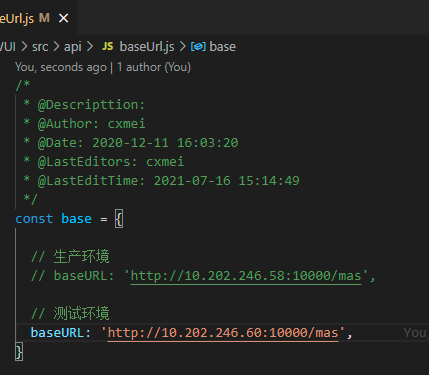Open the api breadcrumb folder
Screen dimensions: 429x375
pyautogui.click(x=73, y=47)
